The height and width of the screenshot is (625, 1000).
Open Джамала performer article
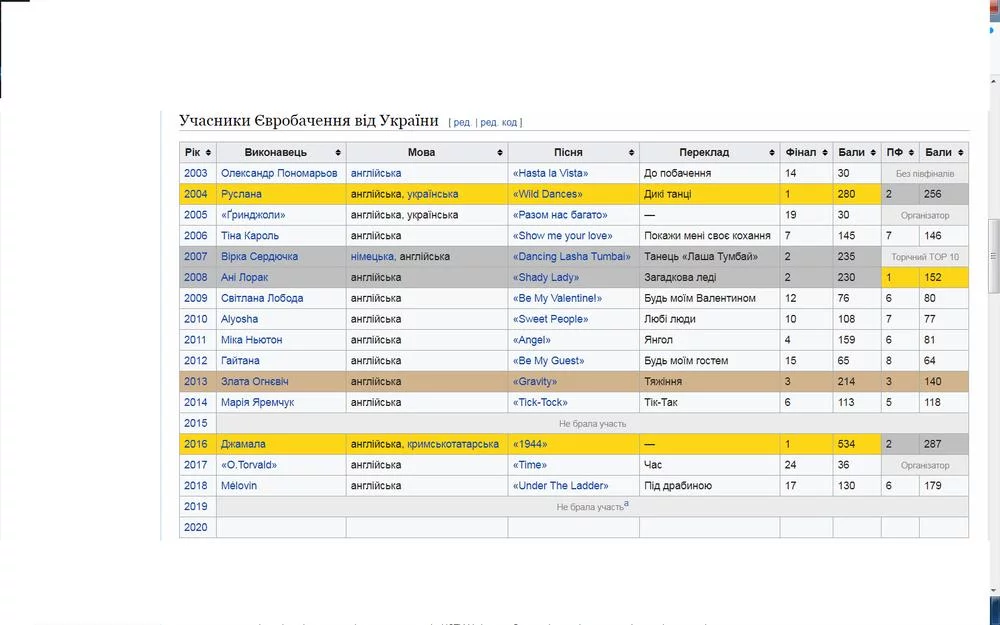243,444
